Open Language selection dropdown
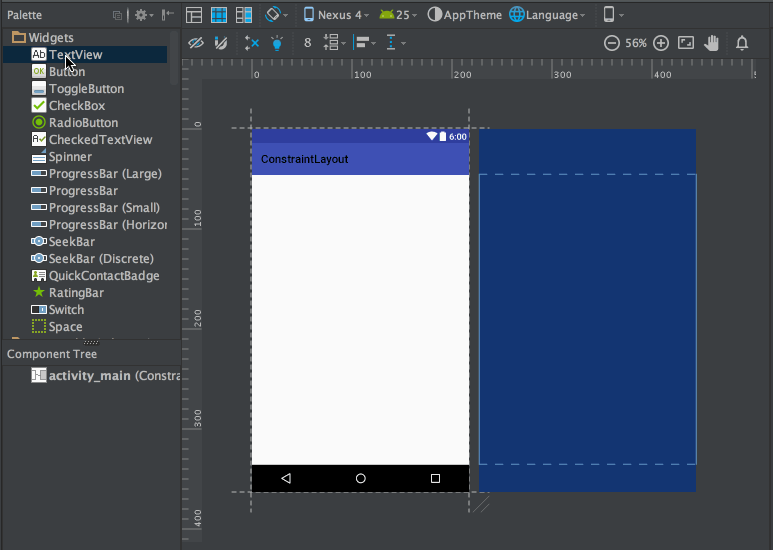This screenshot has width=773, height=550. (547, 15)
